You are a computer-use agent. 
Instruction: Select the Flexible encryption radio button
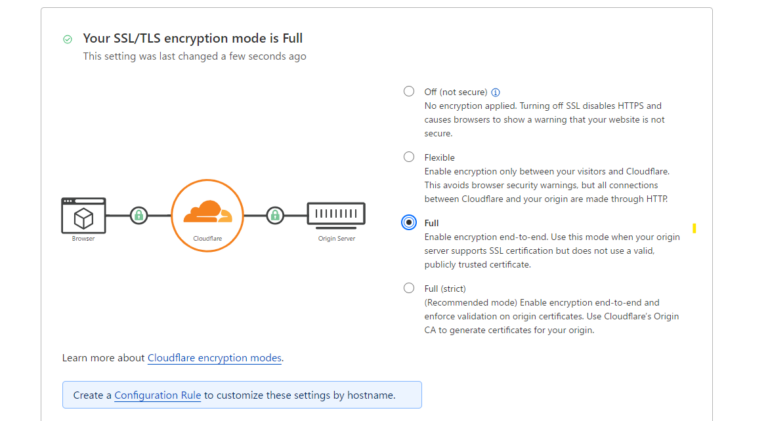click(409, 157)
